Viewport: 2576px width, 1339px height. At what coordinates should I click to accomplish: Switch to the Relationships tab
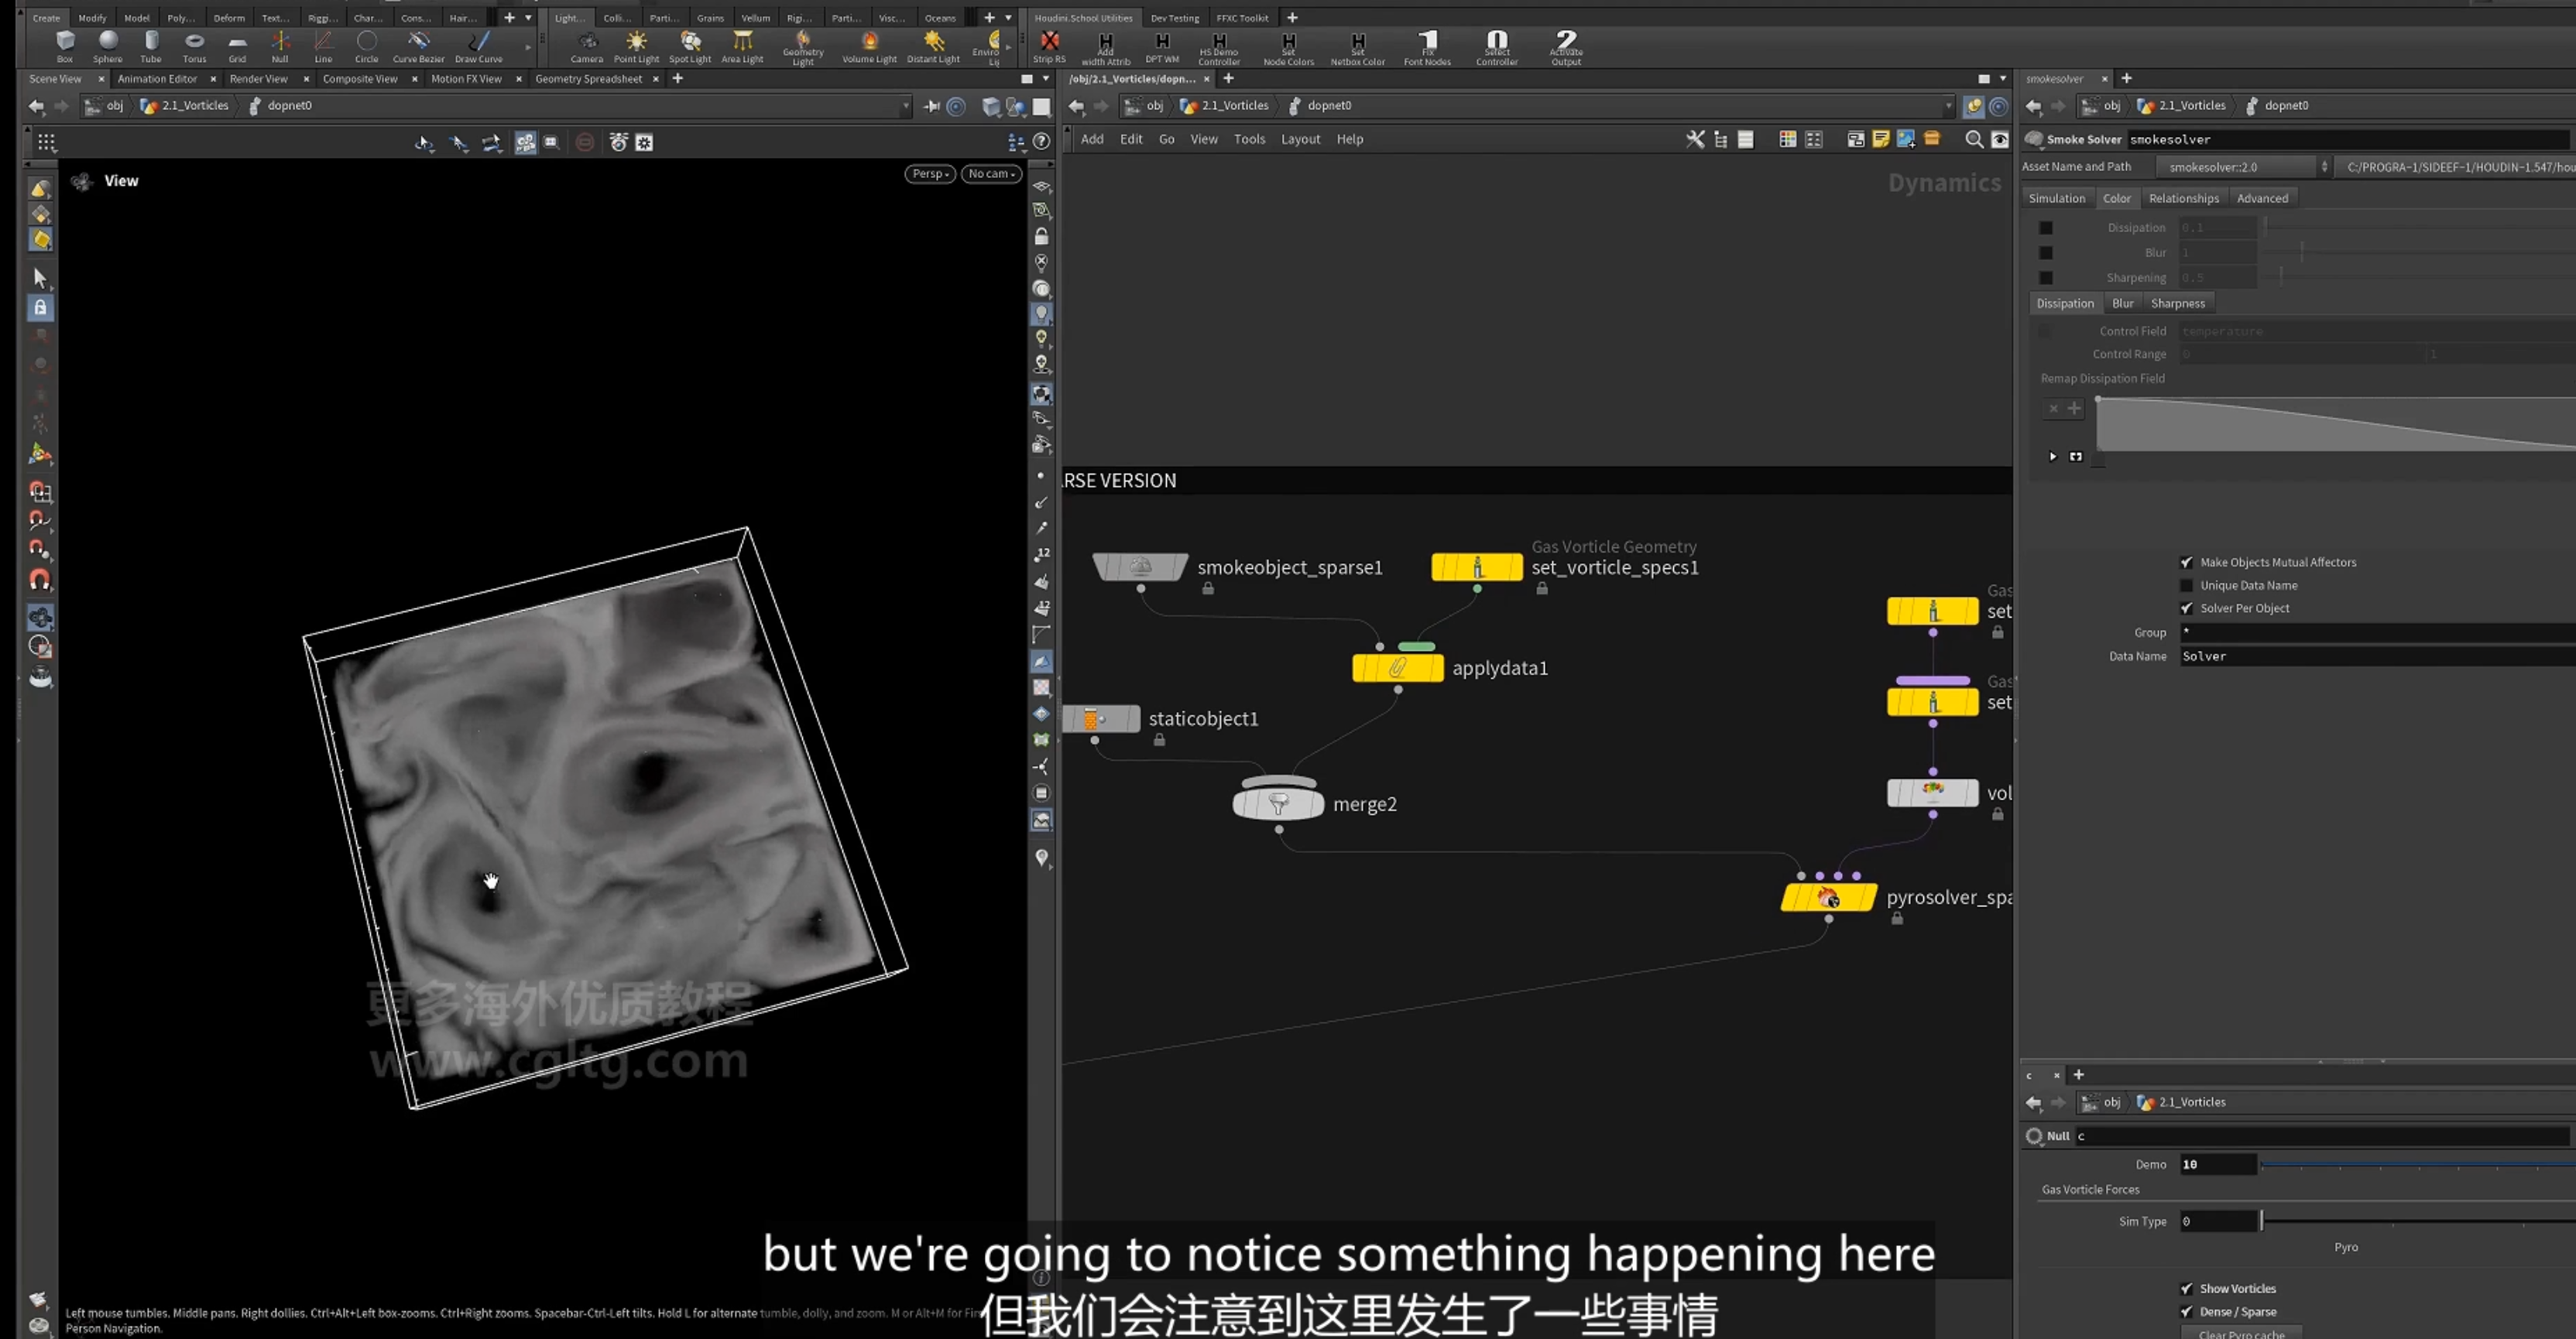coord(2183,198)
